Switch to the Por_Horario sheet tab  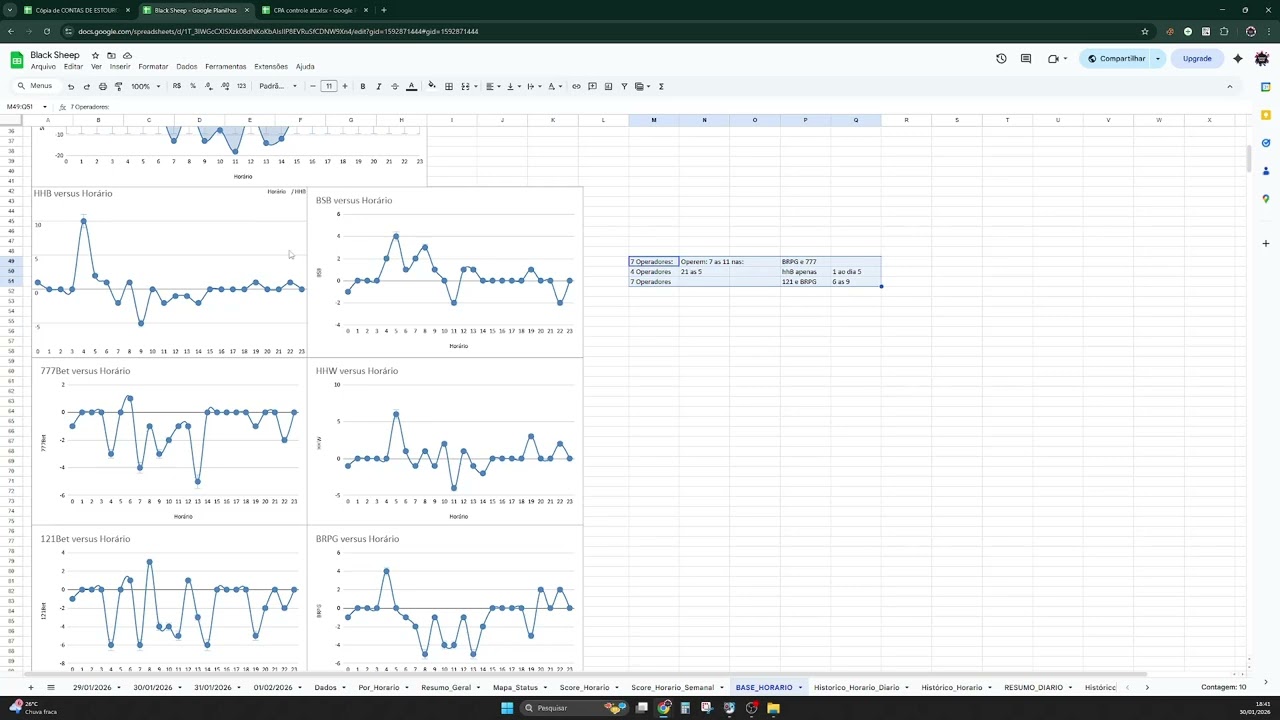pyautogui.click(x=378, y=688)
